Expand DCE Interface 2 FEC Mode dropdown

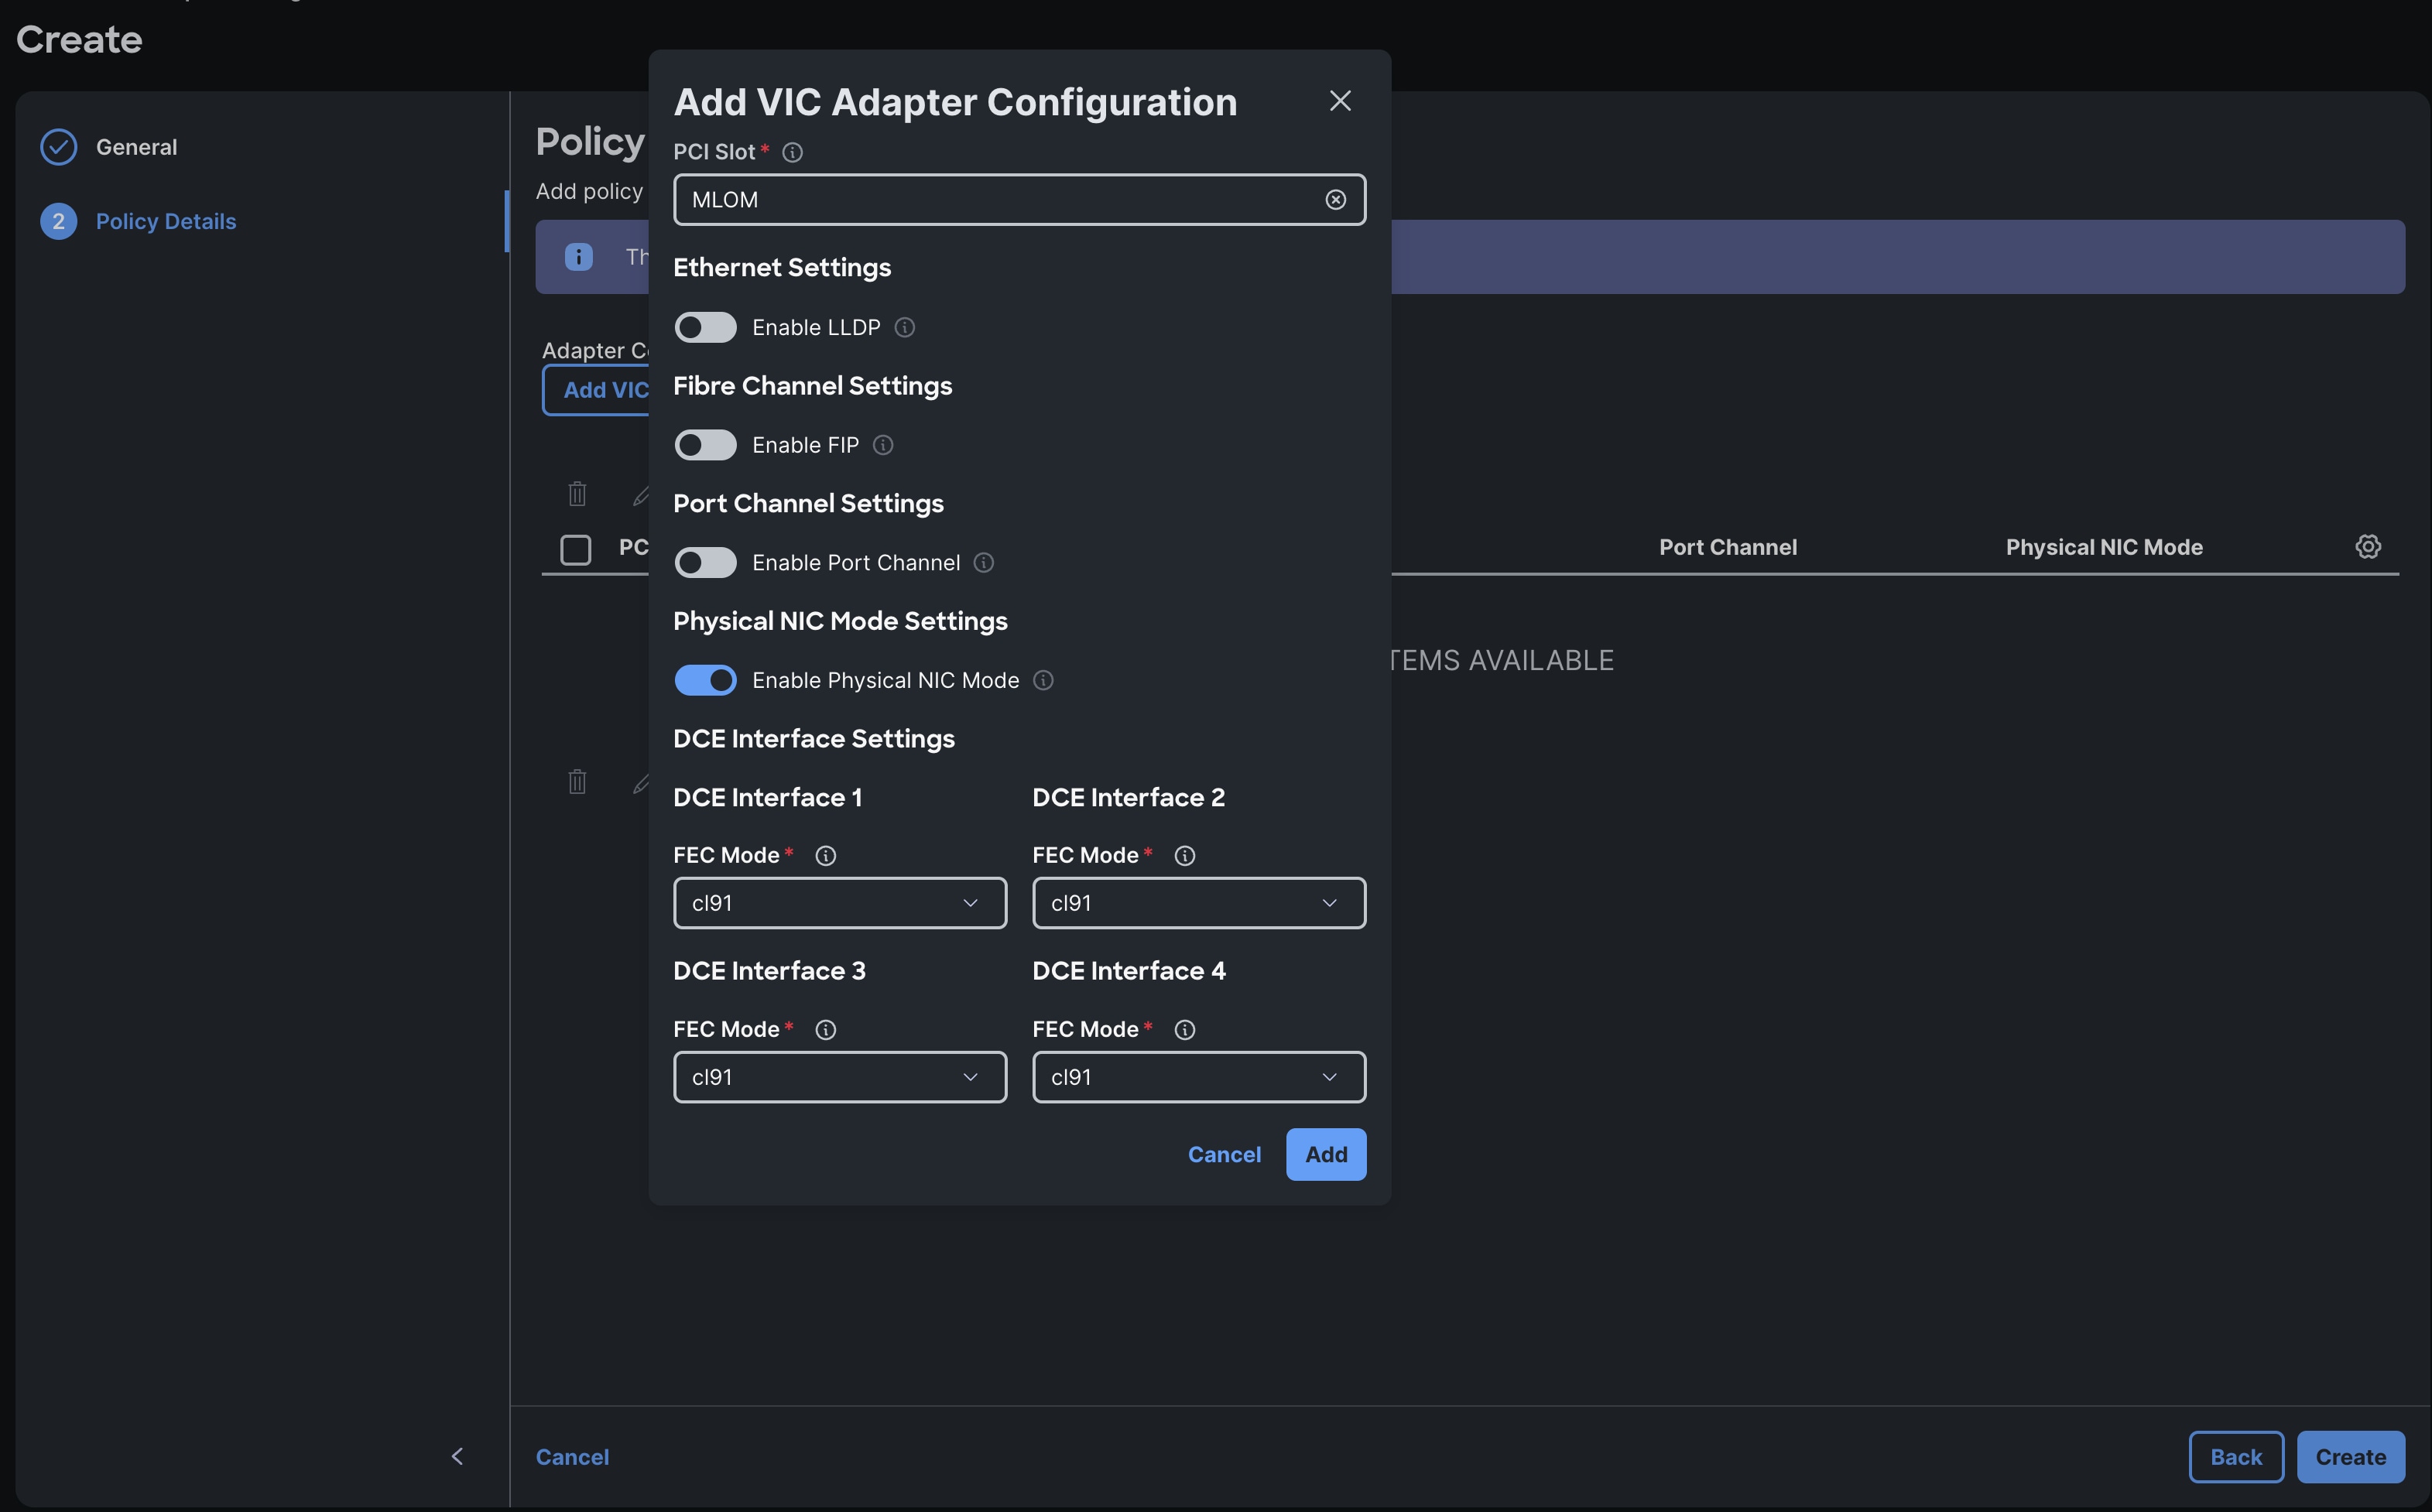coord(1198,903)
